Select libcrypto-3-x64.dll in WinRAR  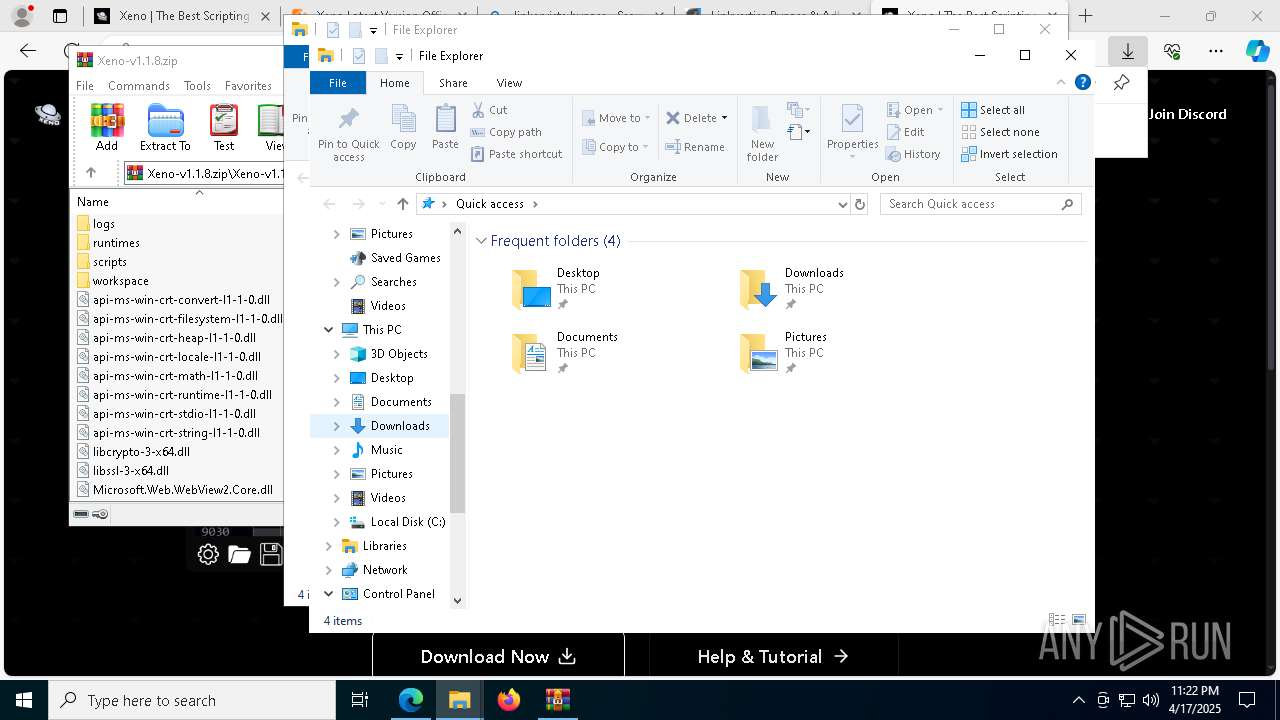[x=141, y=452]
